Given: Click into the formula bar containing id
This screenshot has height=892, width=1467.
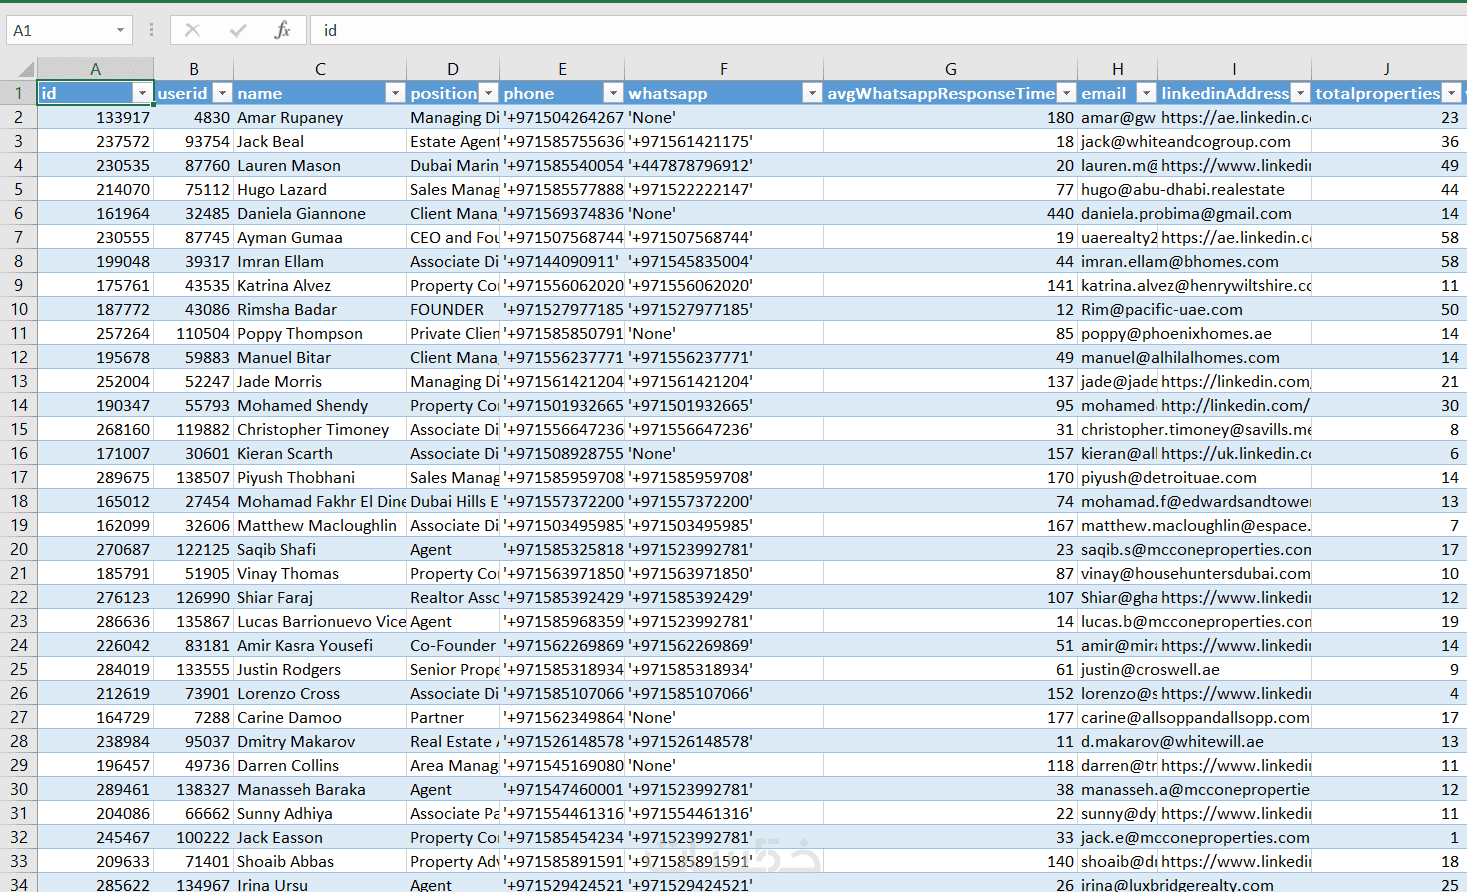Looking at the screenshot, I should (x=890, y=31).
